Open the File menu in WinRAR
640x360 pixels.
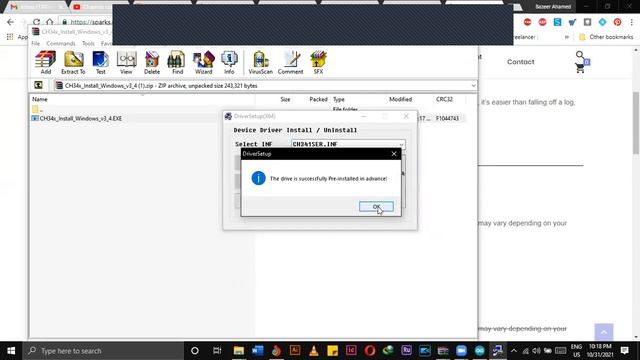[x=36, y=43]
